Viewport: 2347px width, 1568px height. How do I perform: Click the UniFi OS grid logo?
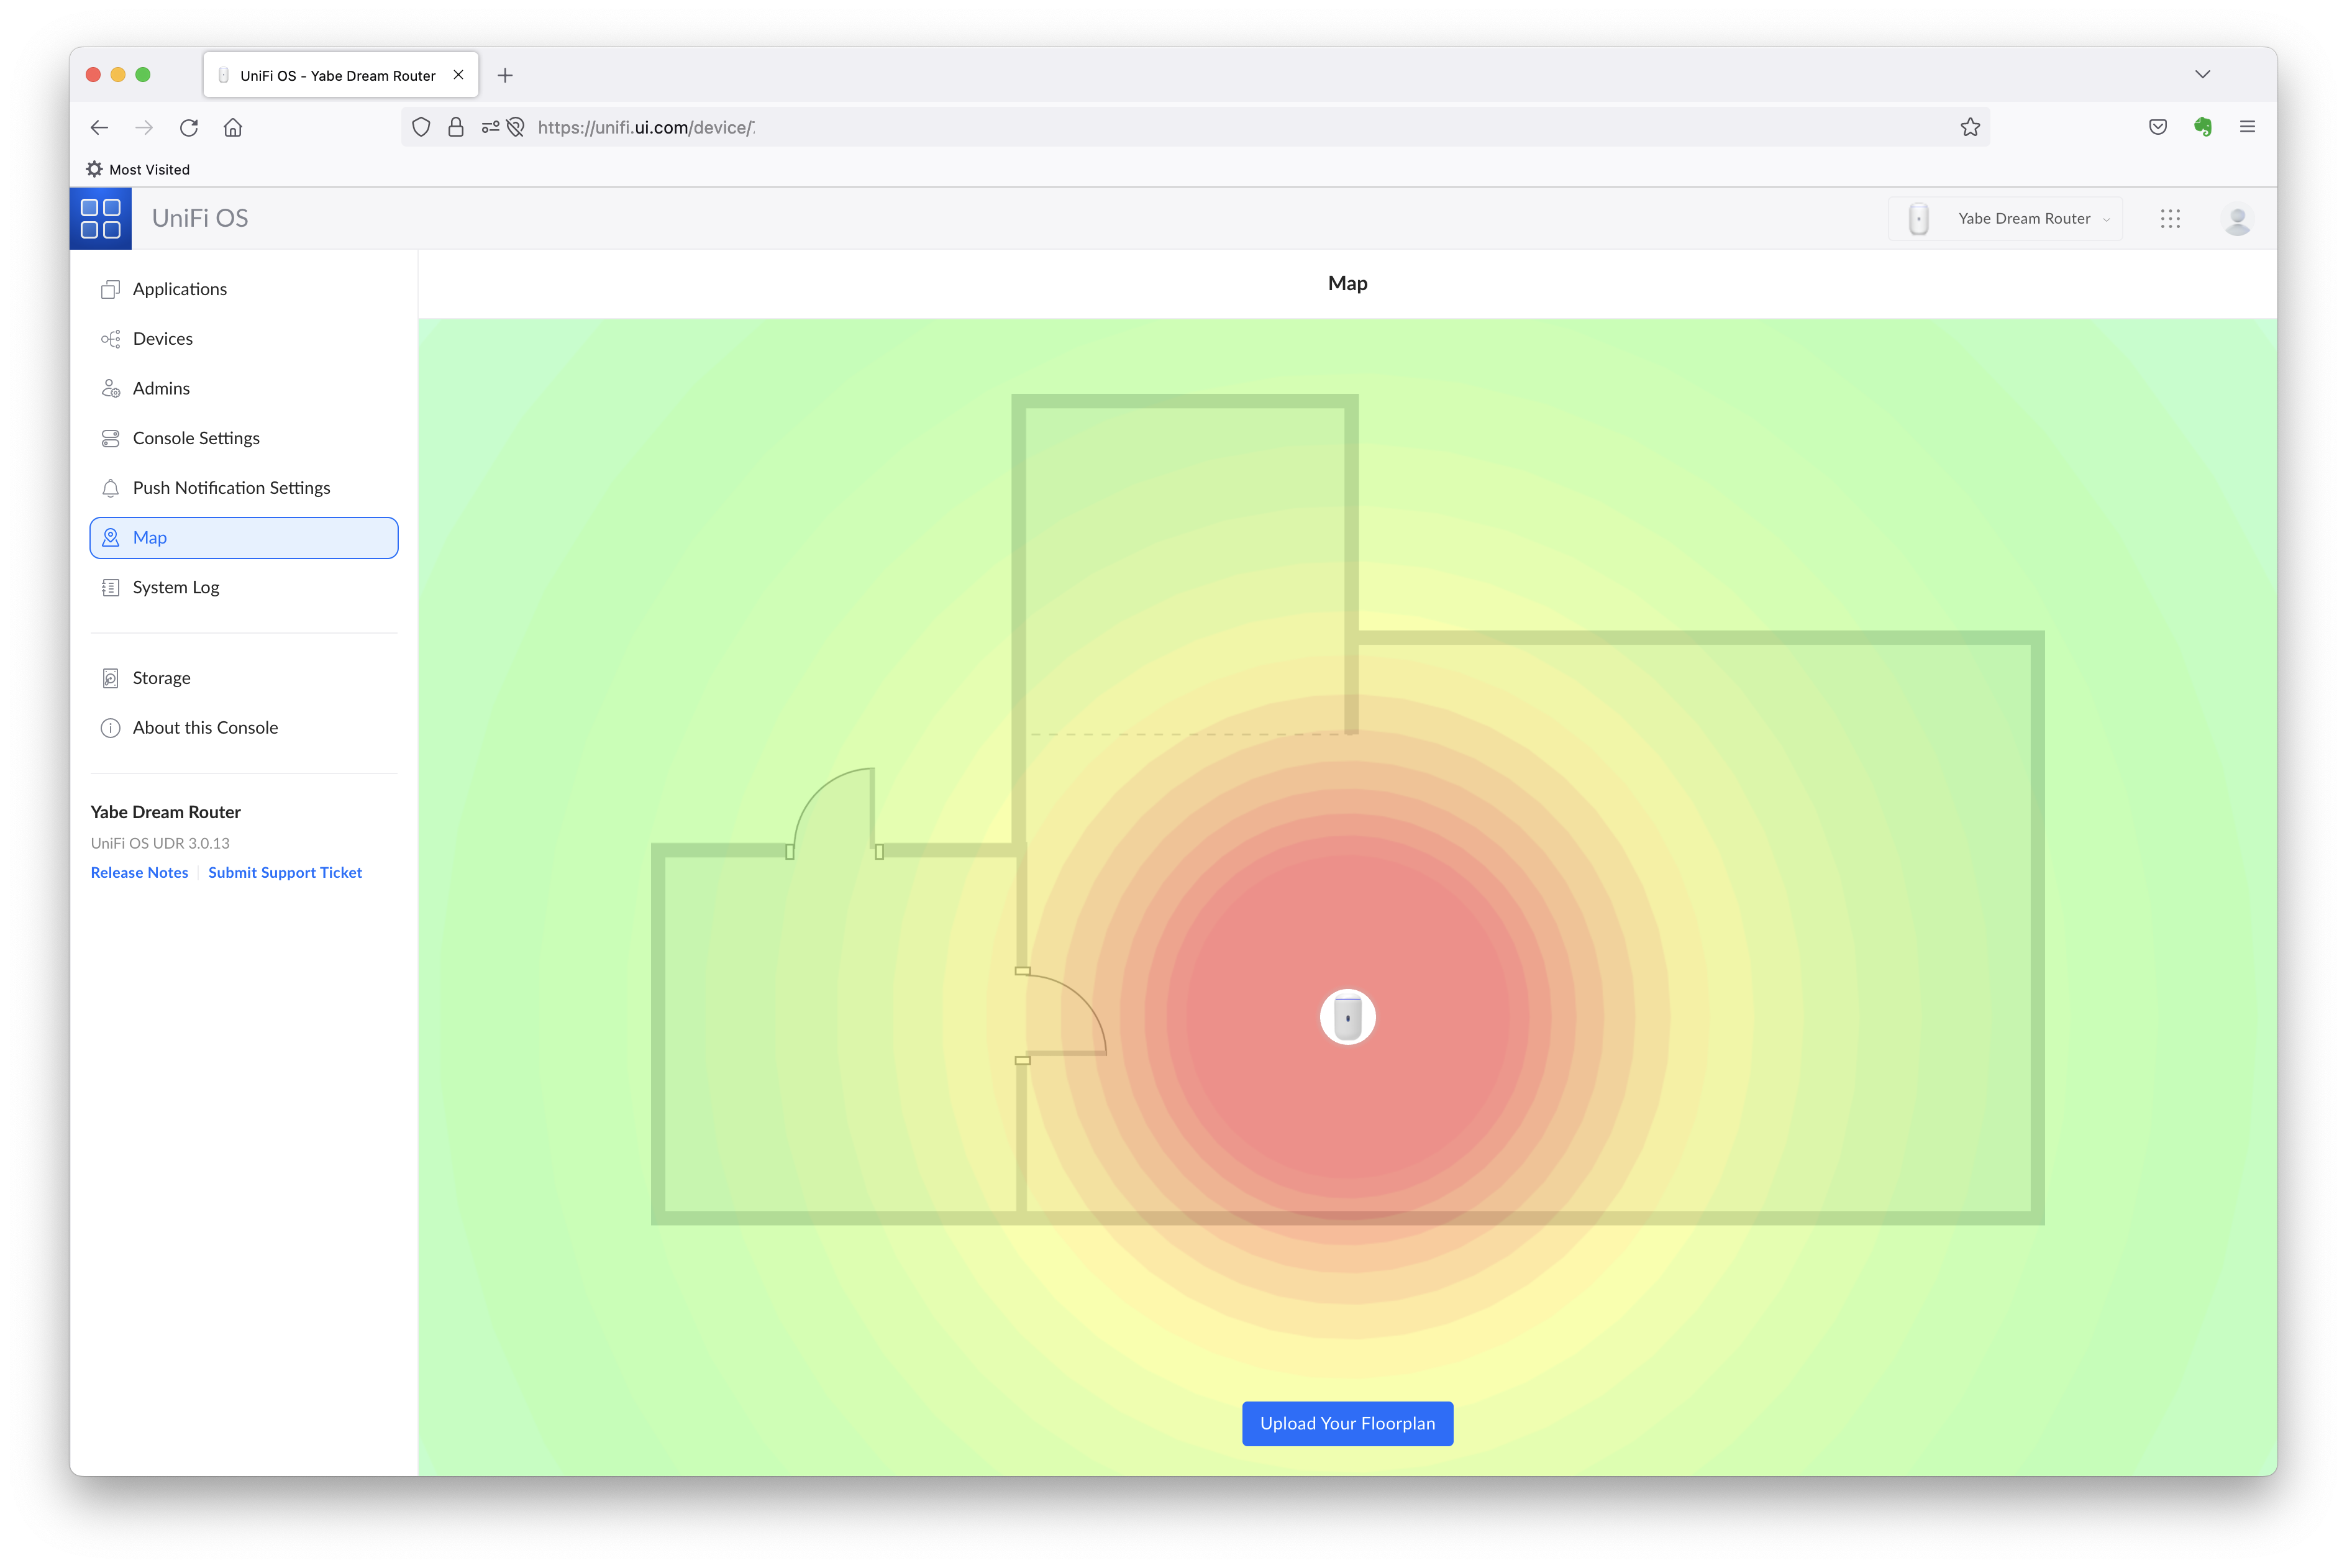pyautogui.click(x=100, y=218)
